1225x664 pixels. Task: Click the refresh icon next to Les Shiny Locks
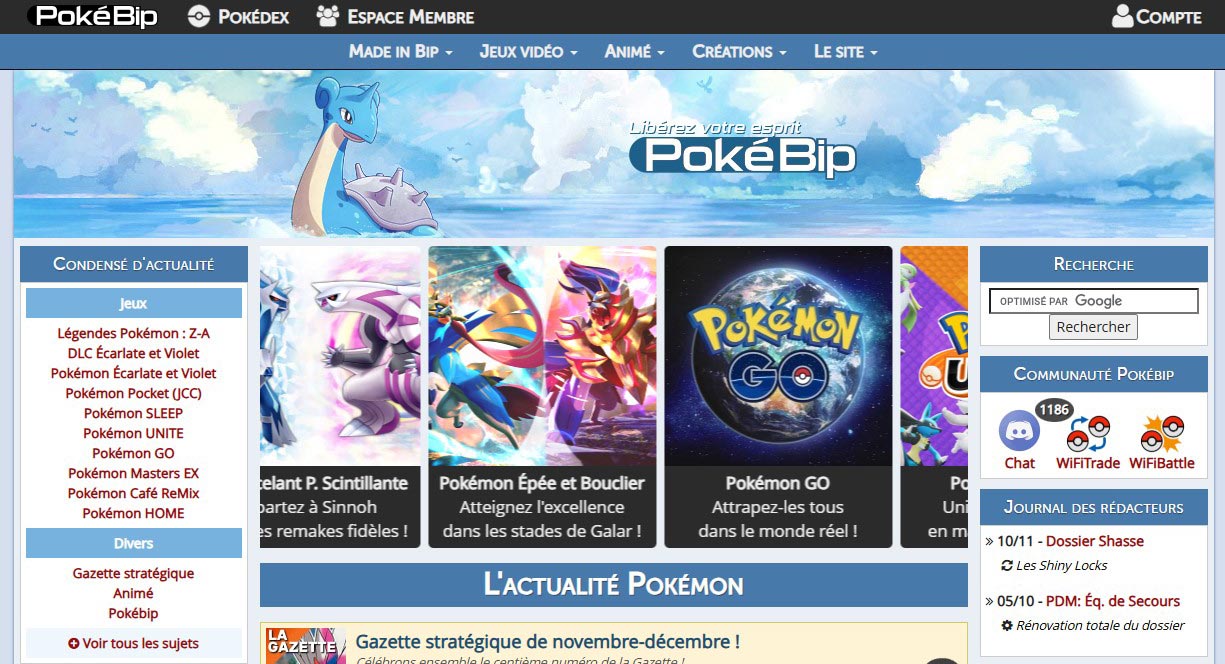pos(1007,566)
